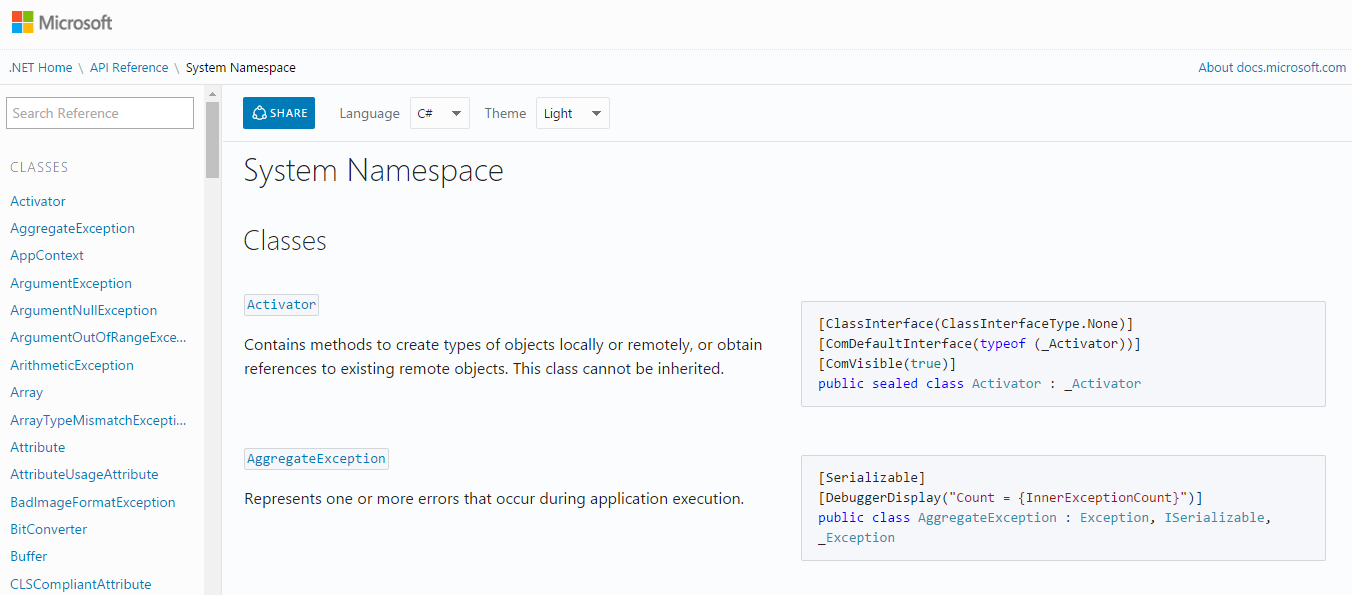This screenshot has height=595, width=1352.
Task: Click _Activator type in code block
Action: pyautogui.click(x=1102, y=383)
